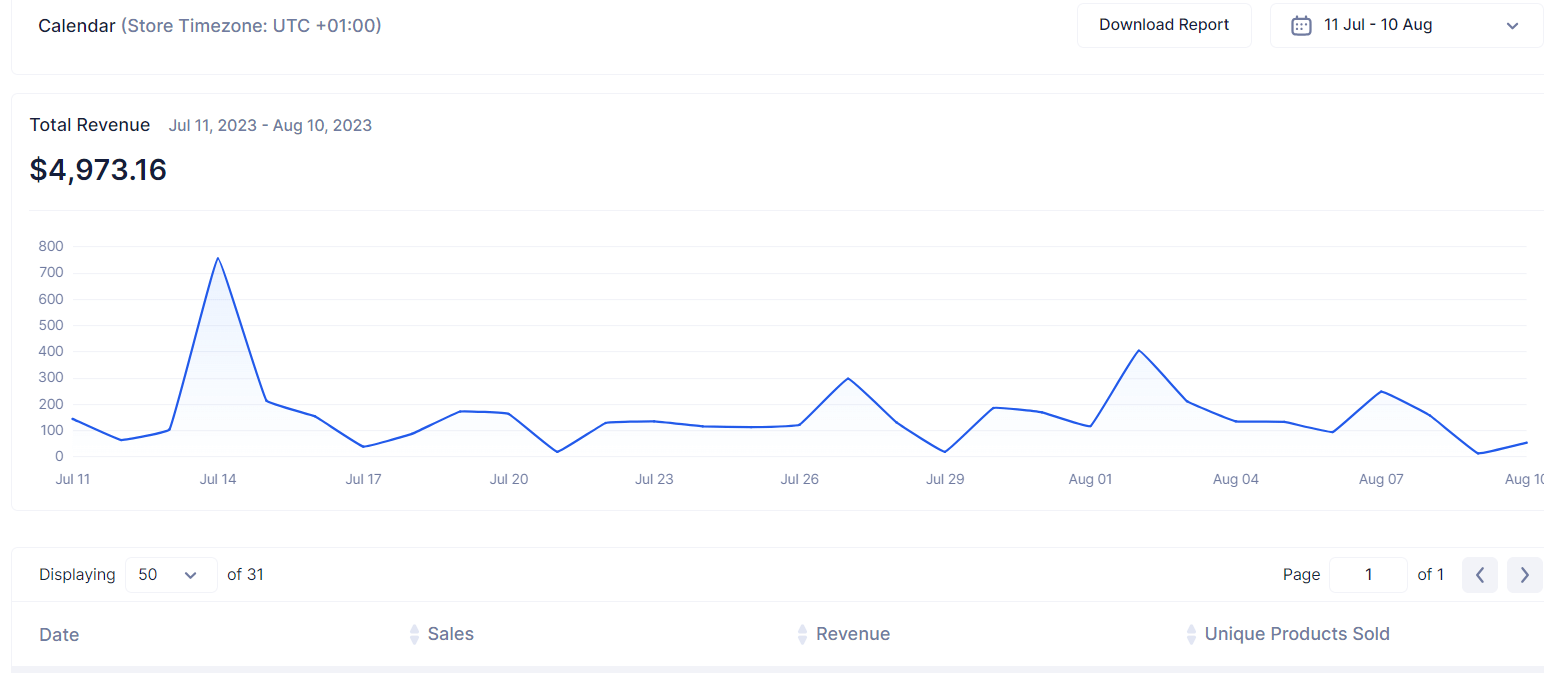
Task: Click the calendar icon in date picker
Action: pos(1301,26)
